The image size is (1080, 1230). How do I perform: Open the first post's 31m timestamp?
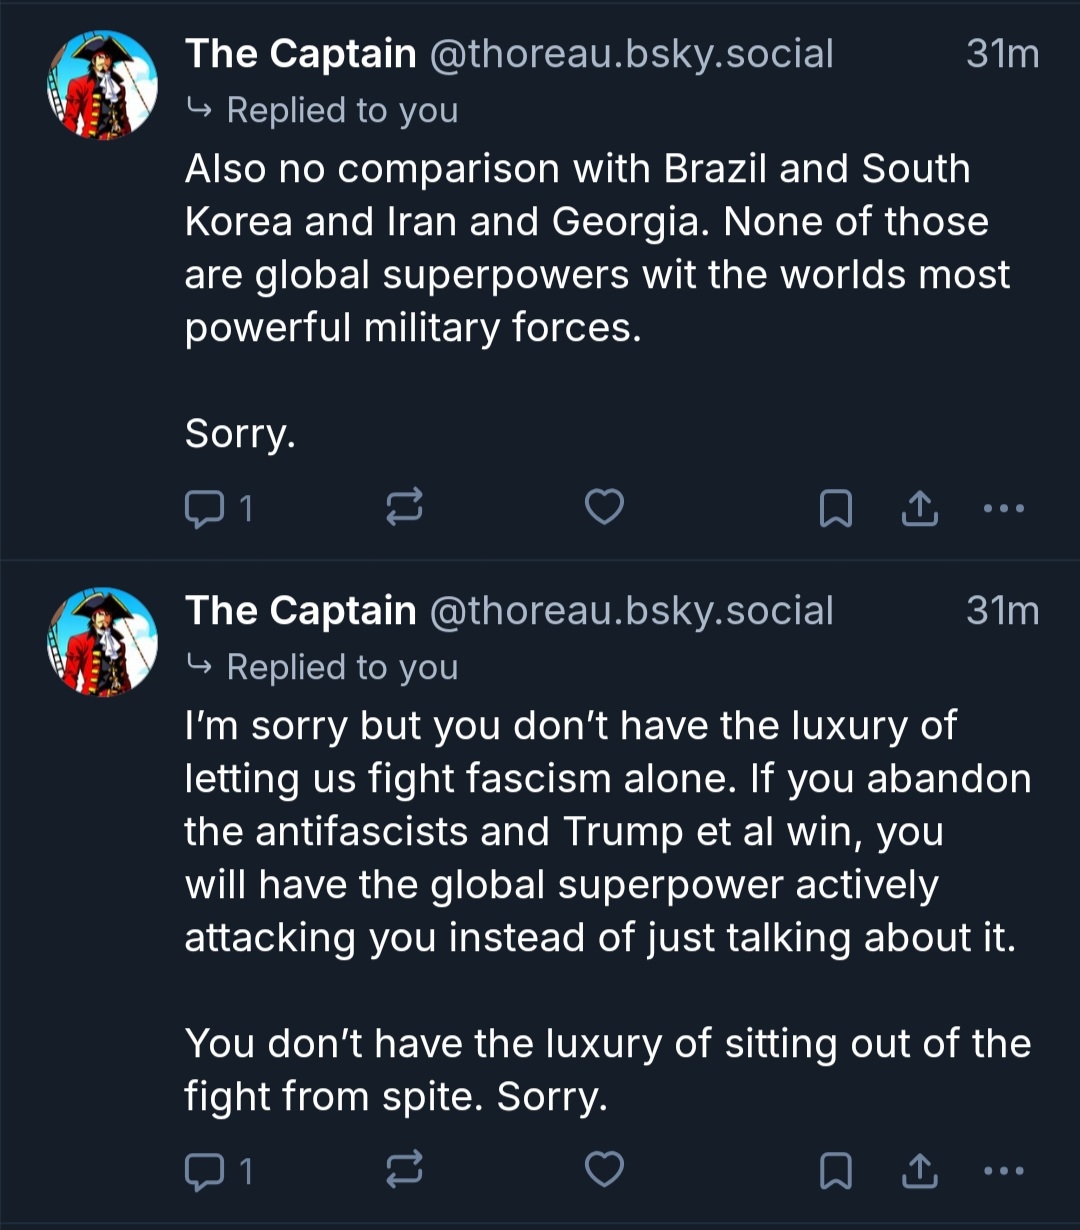click(x=1002, y=54)
